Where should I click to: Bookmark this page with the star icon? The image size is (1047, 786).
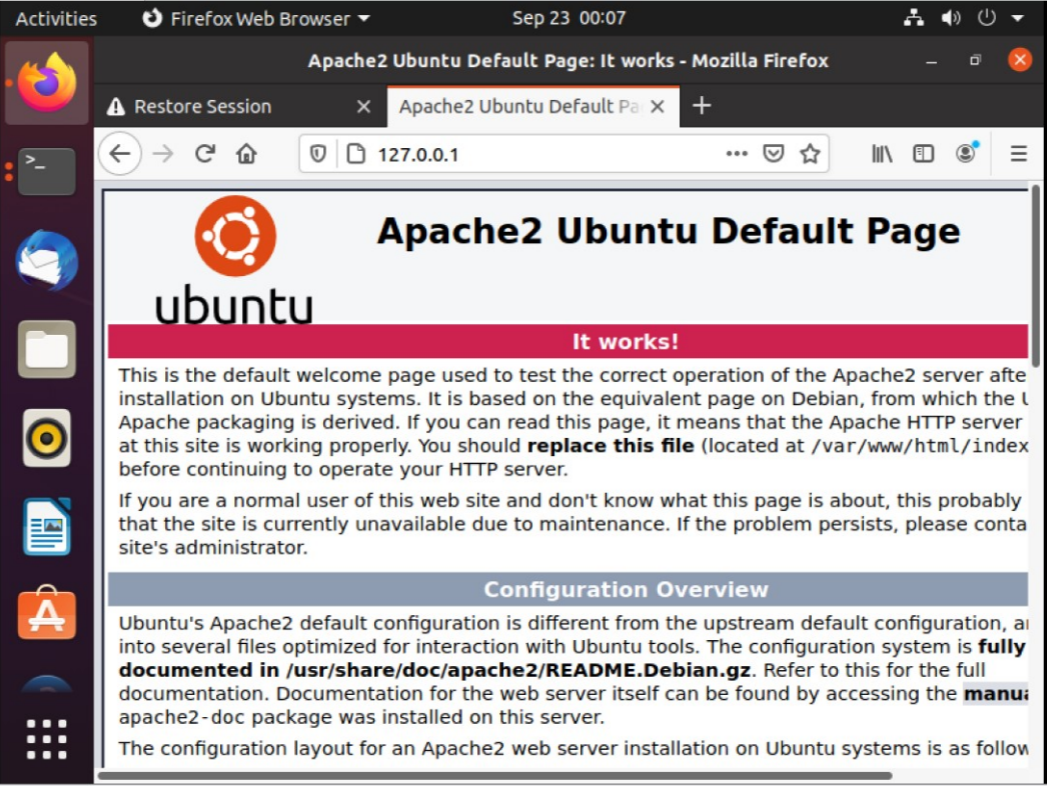pyautogui.click(x=810, y=154)
